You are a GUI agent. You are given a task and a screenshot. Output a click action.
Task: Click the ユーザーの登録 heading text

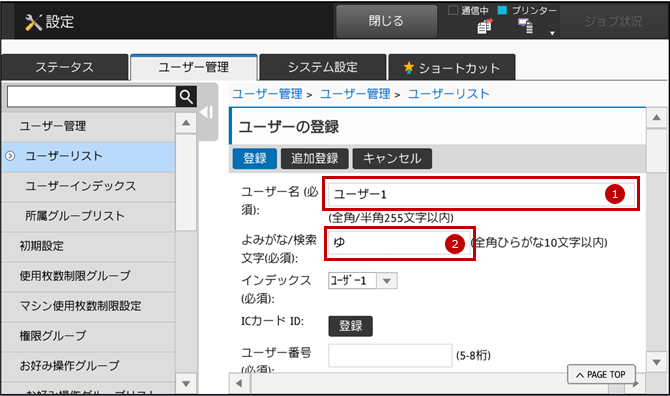288,127
